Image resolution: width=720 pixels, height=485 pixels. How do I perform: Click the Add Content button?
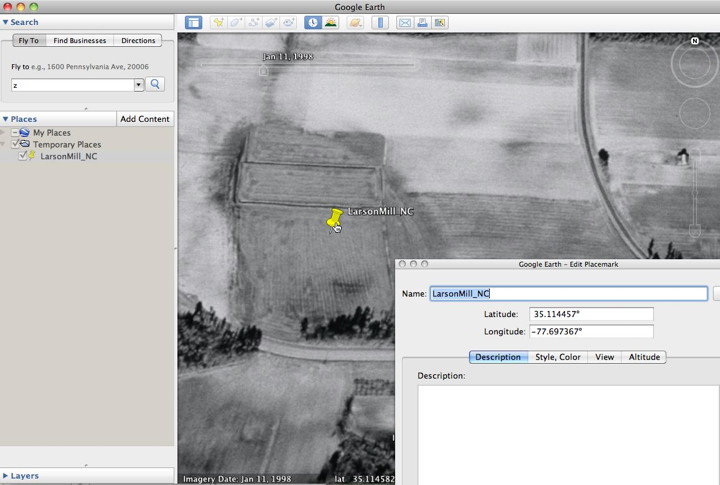click(x=145, y=119)
